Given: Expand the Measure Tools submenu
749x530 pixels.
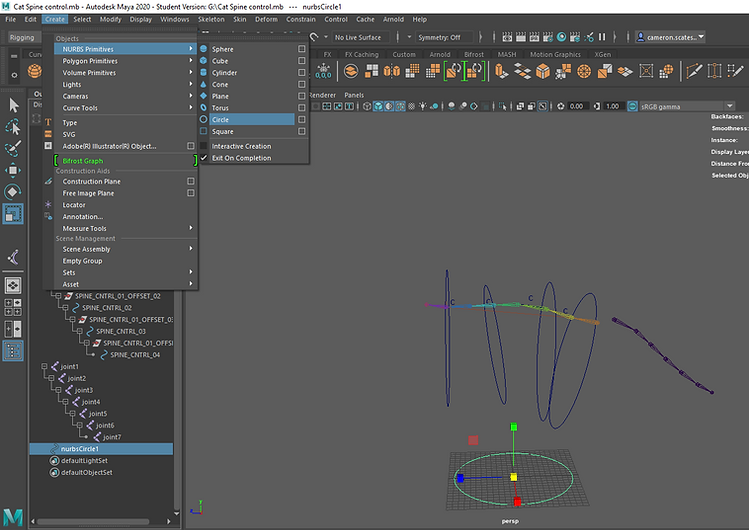Looking at the screenshot, I should tap(125, 228).
